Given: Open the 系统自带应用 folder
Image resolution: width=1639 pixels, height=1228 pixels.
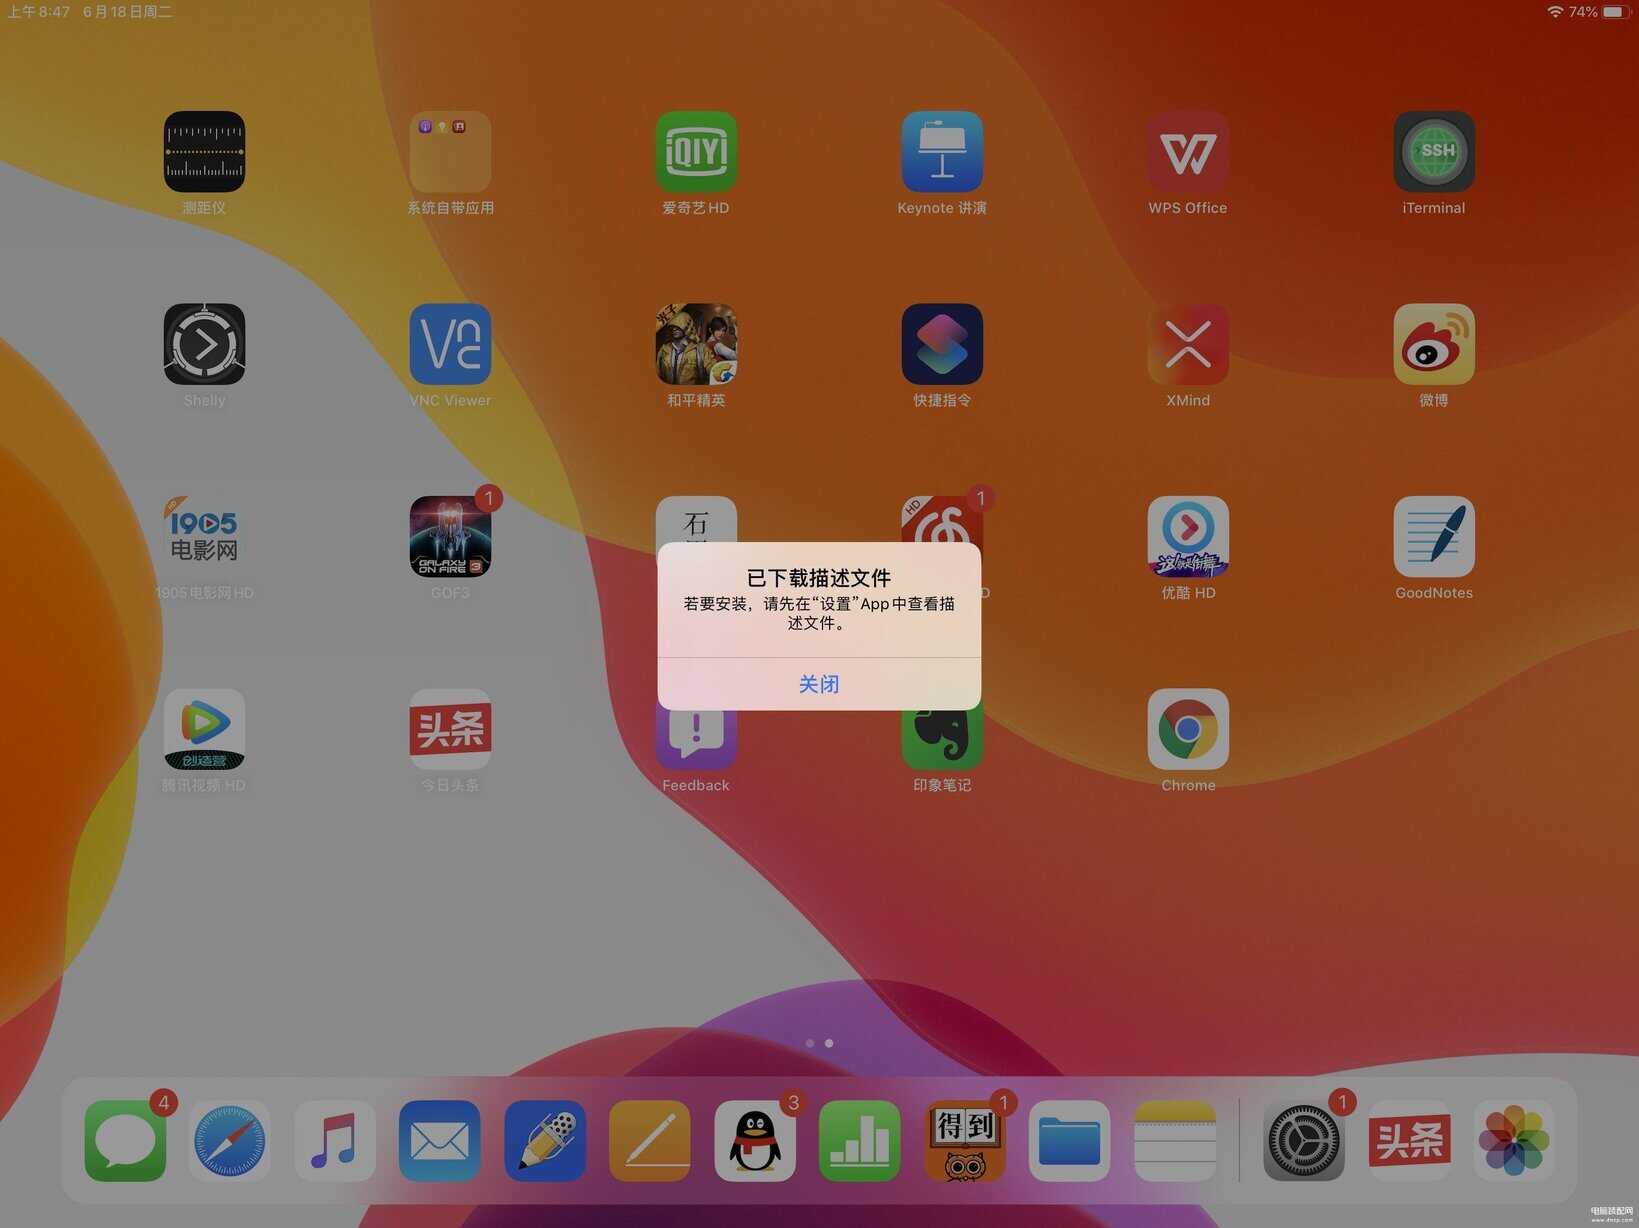Looking at the screenshot, I should click(x=450, y=152).
